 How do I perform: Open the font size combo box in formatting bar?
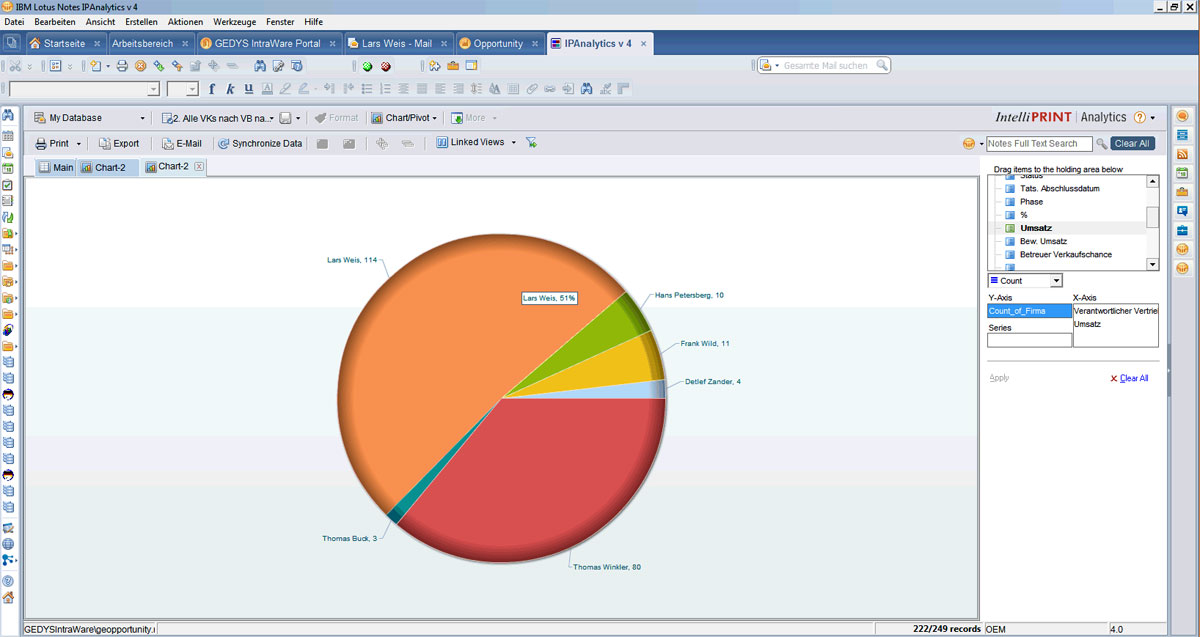tap(183, 89)
